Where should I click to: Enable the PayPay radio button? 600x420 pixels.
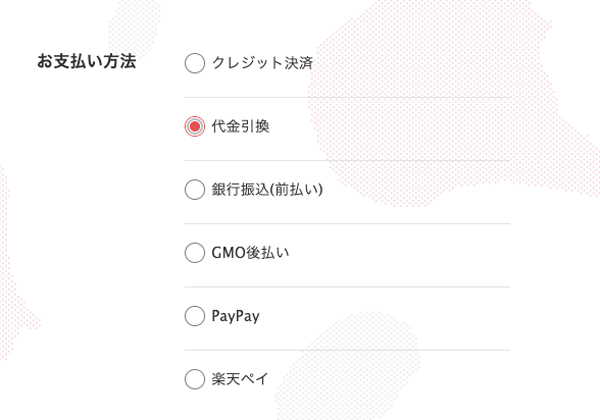[x=194, y=316]
